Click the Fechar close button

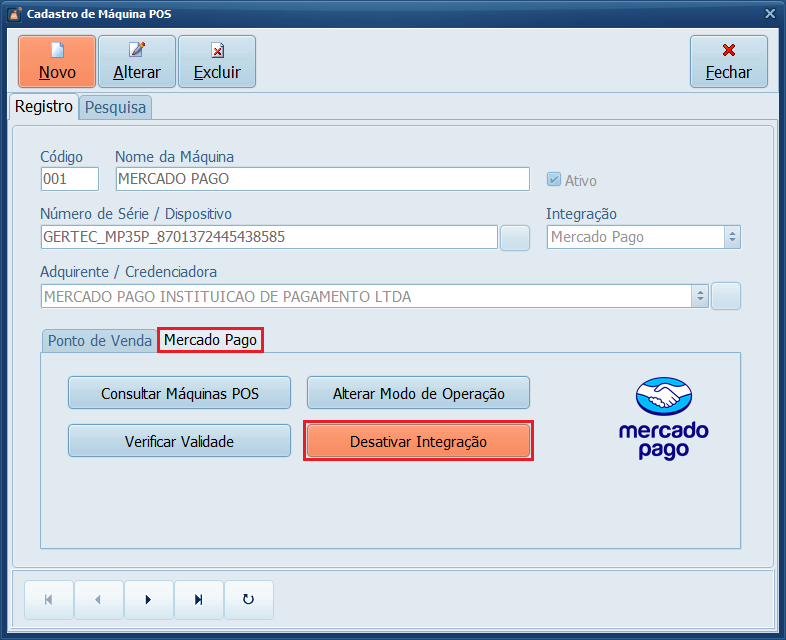click(x=728, y=61)
